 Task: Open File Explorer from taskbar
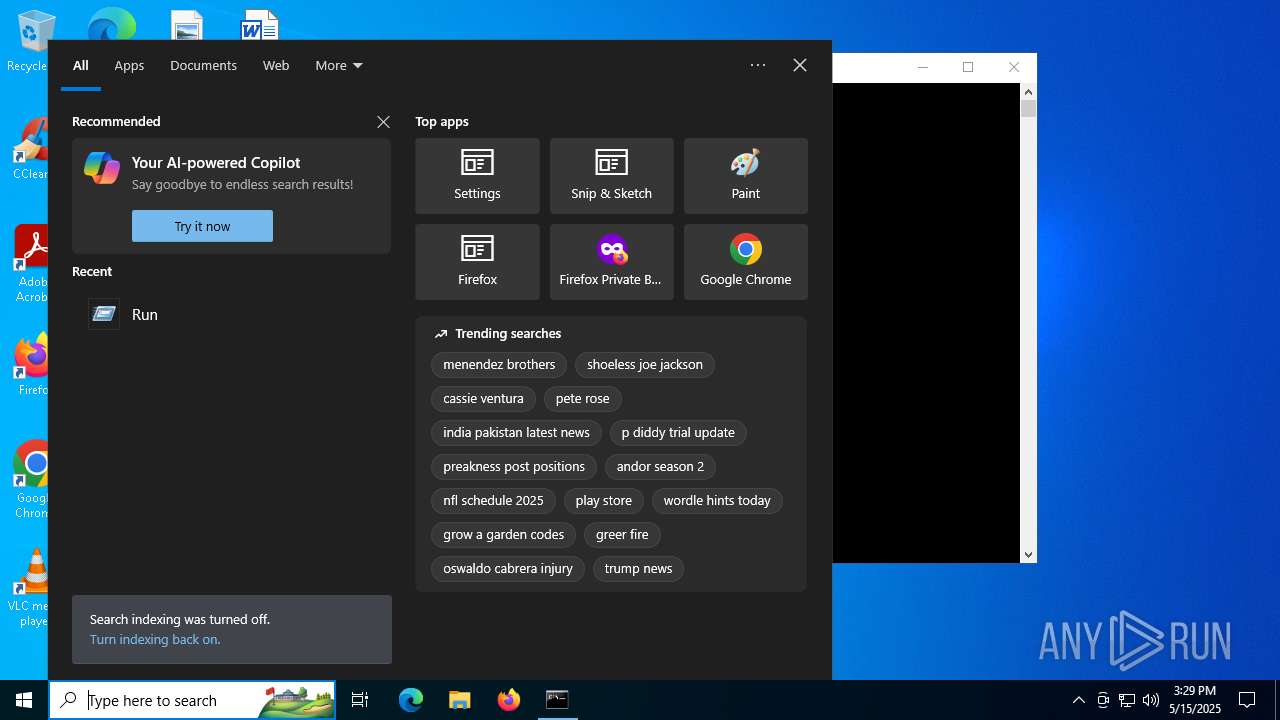coord(459,700)
